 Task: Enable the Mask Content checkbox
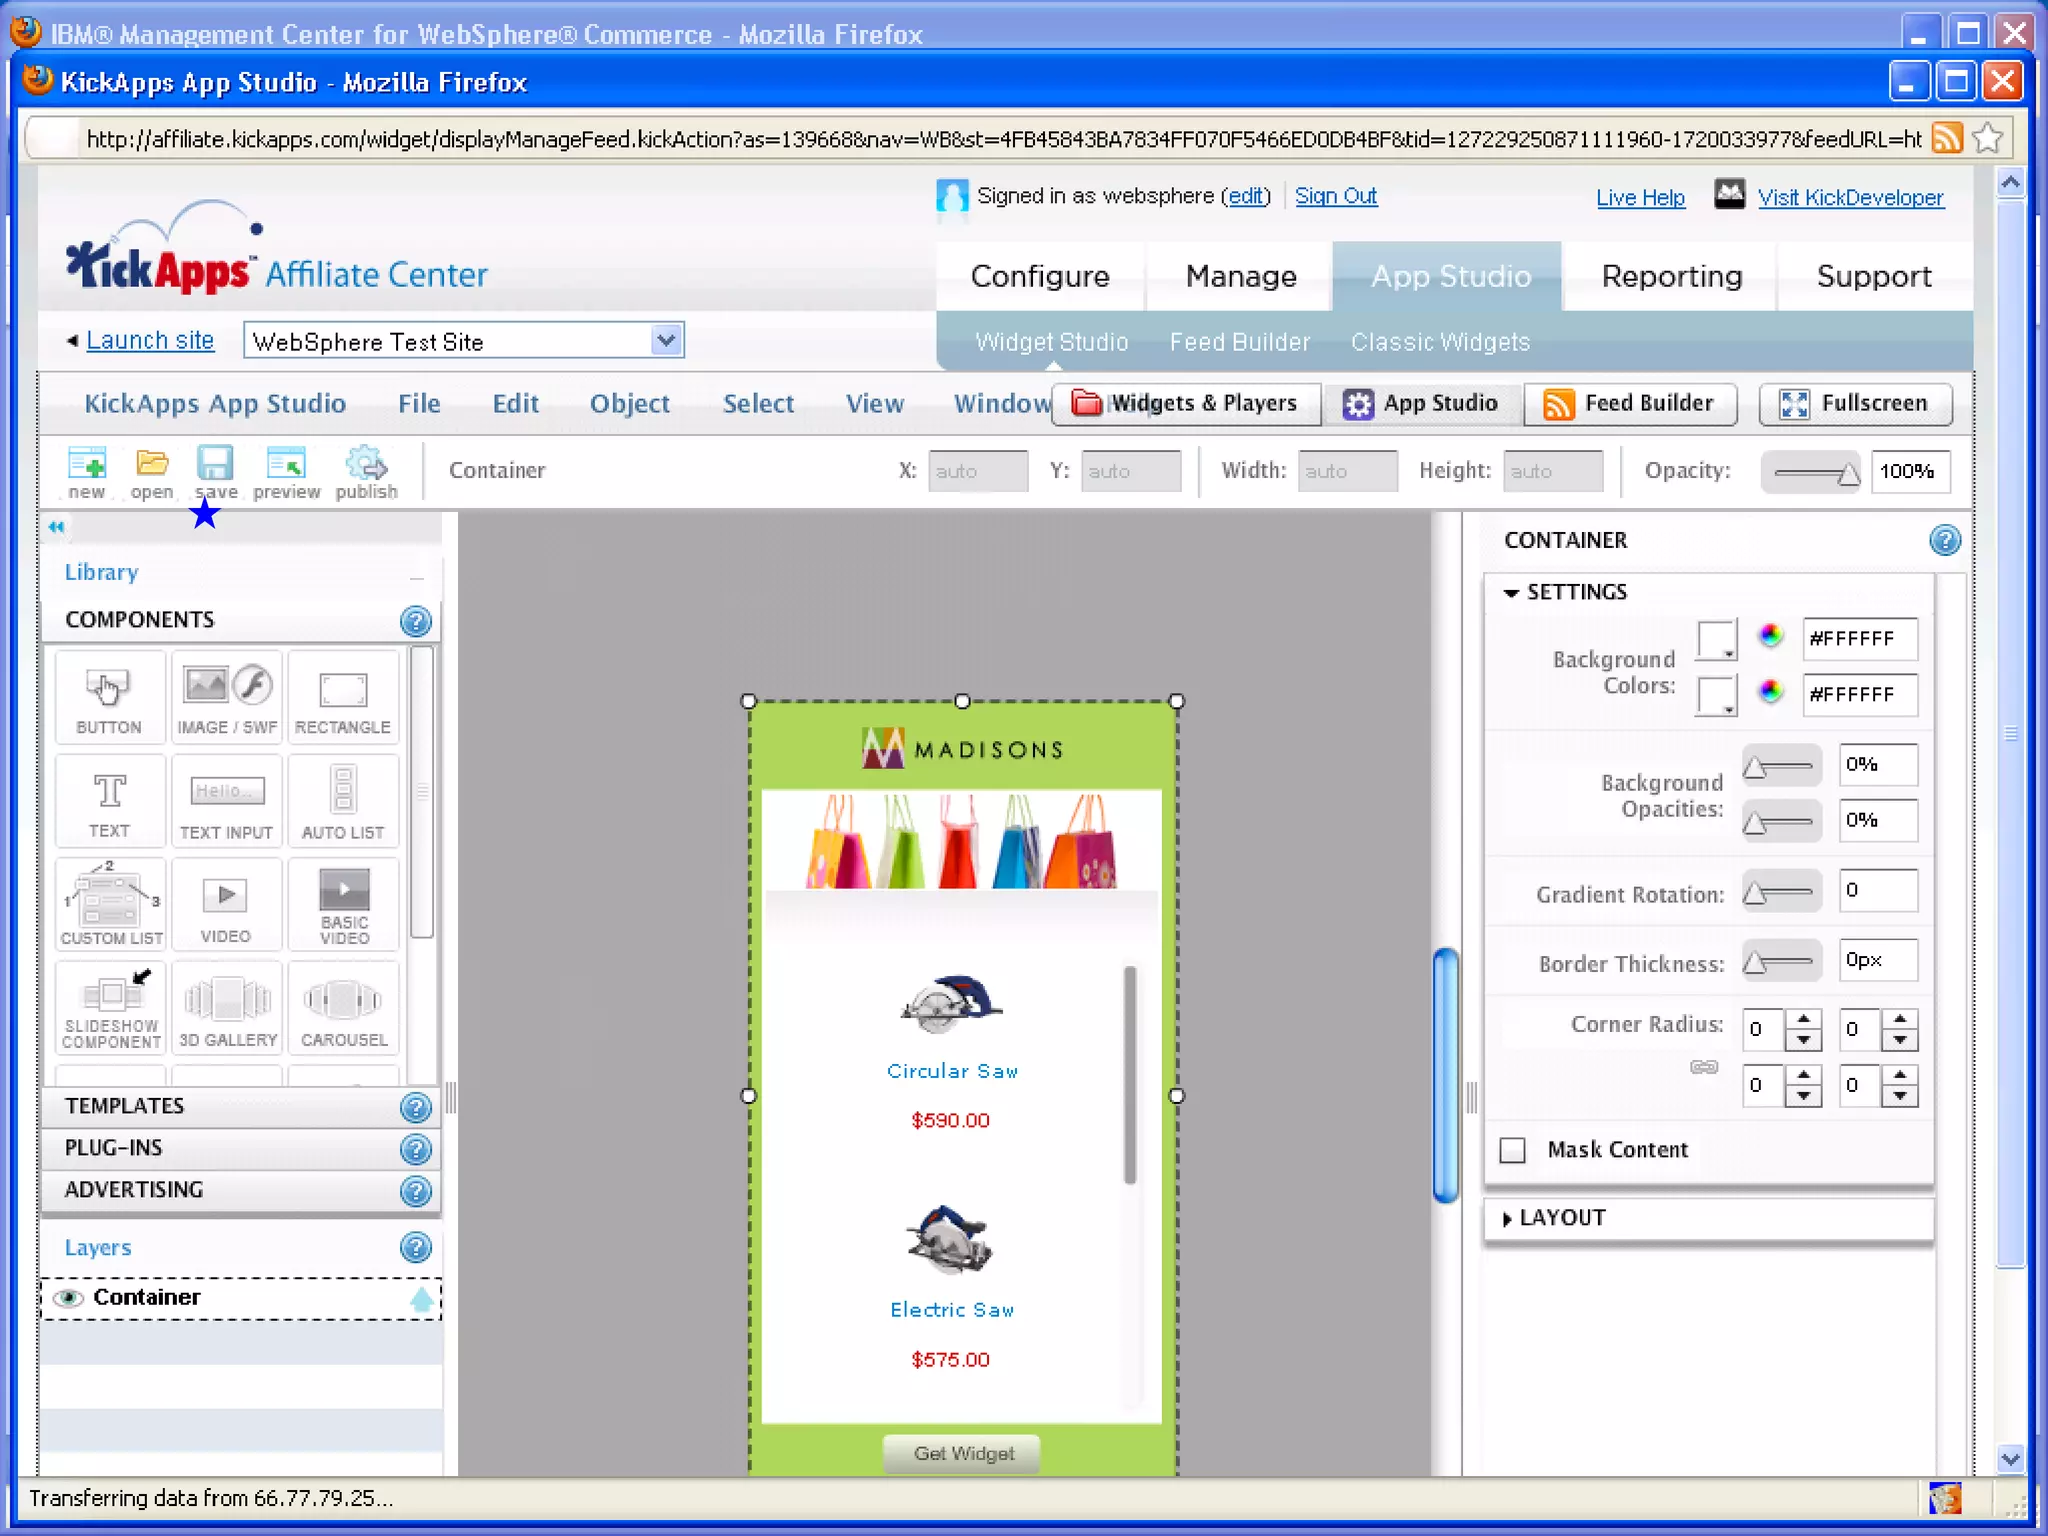(1513, 1150)
